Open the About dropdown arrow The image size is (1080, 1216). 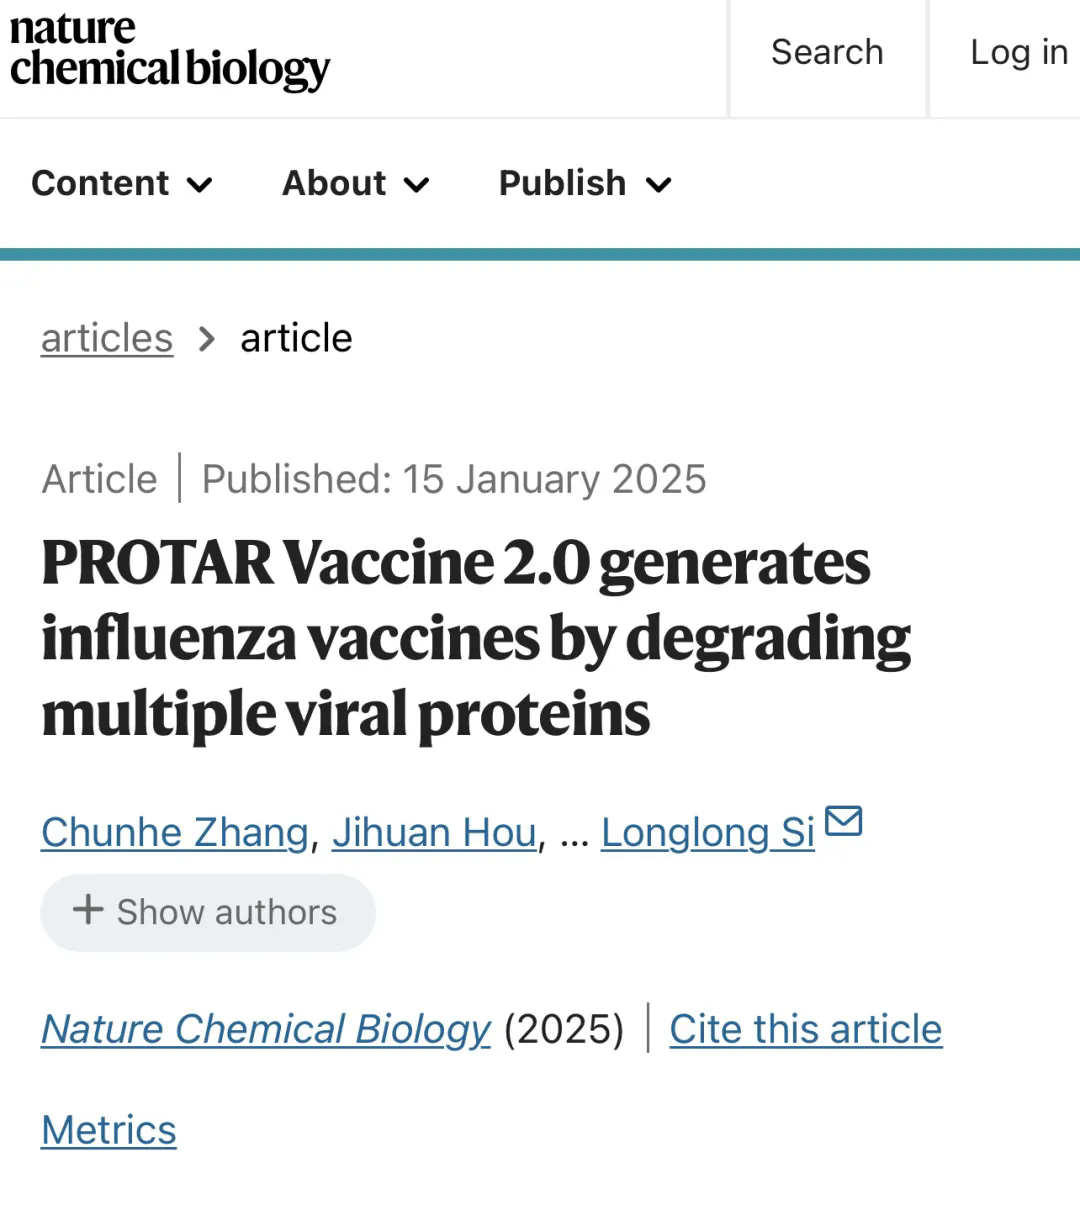pyautogui.click(x=417, y=185)
